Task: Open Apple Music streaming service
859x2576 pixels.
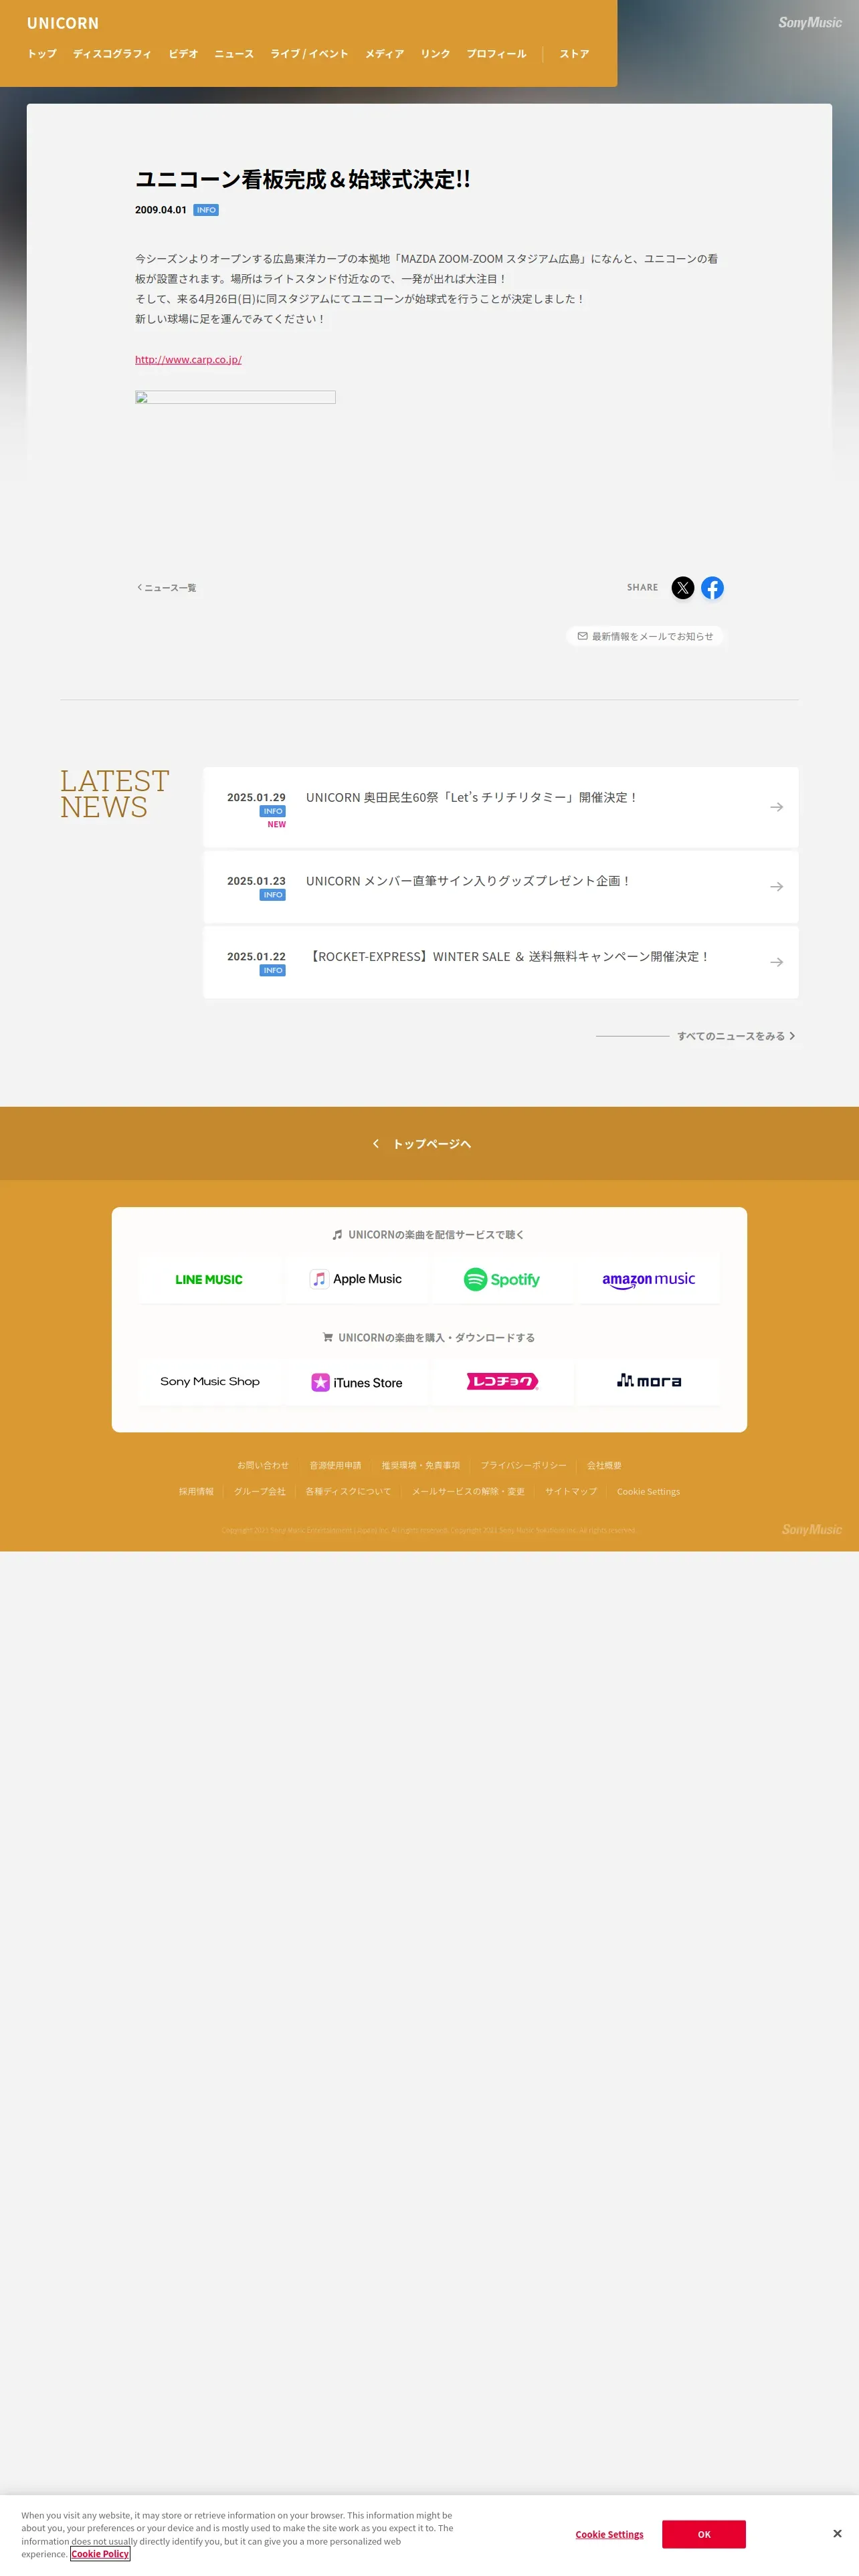Action: coord(356,1279)
